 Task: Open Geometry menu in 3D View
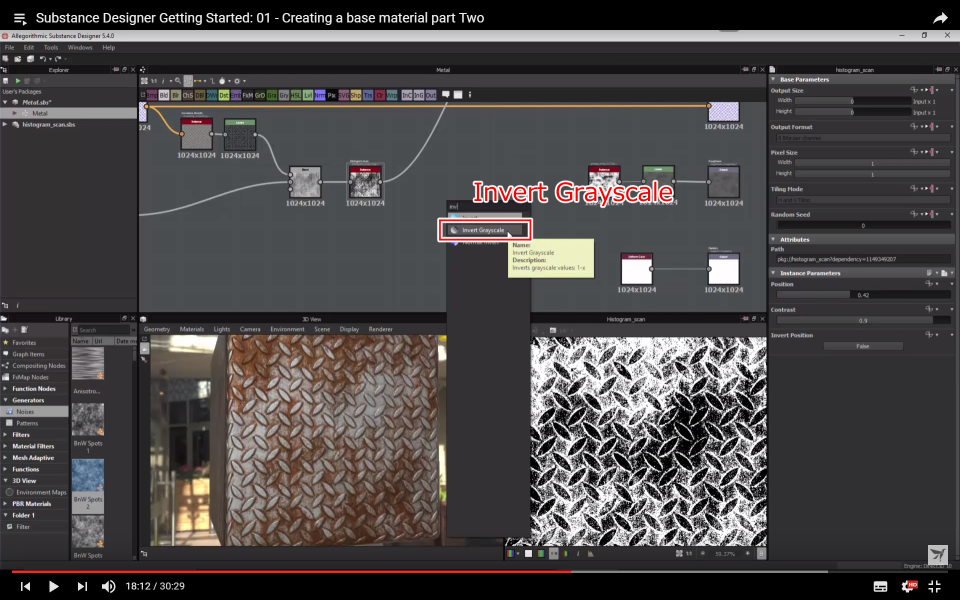(x=157, y=329)
